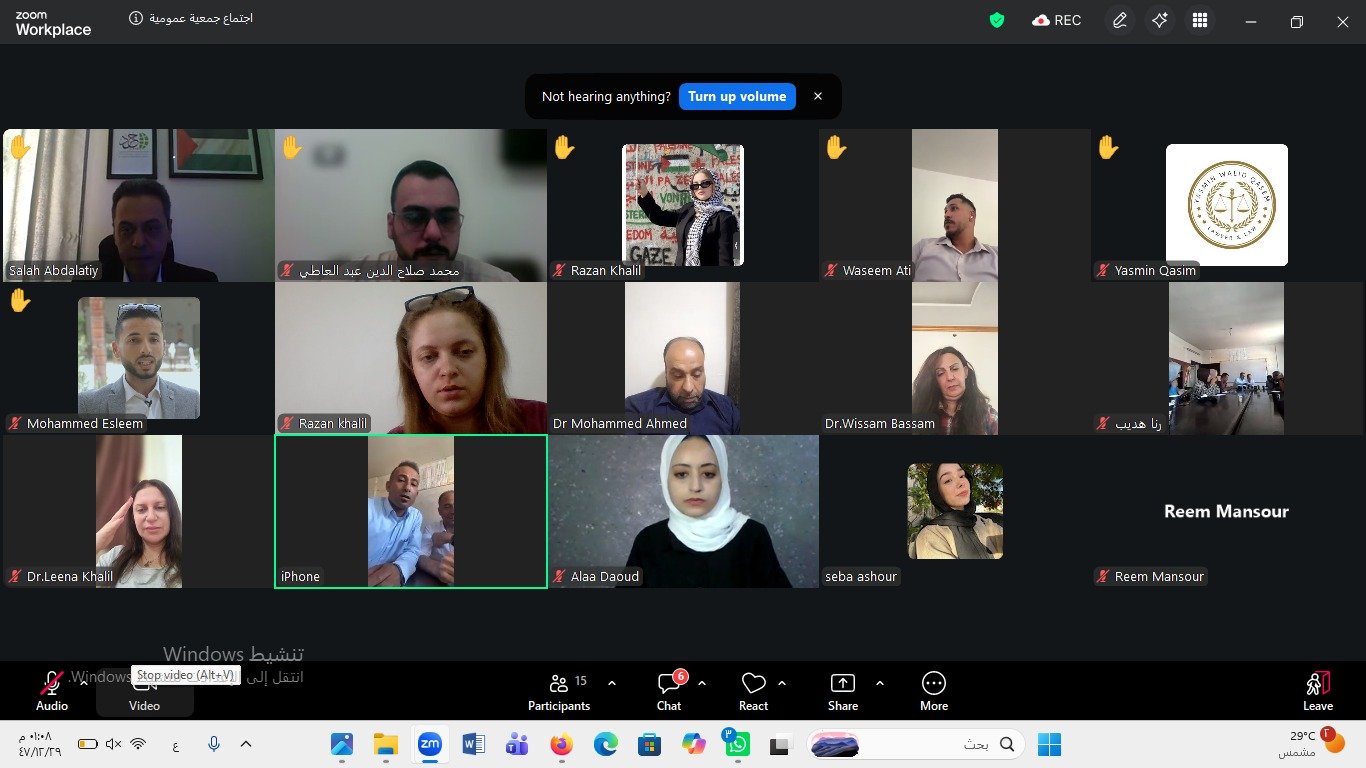This screenshot has width=1366, height=768.
Task: Click the taskbar volume muted icon
Action: (x=113, y=744)
